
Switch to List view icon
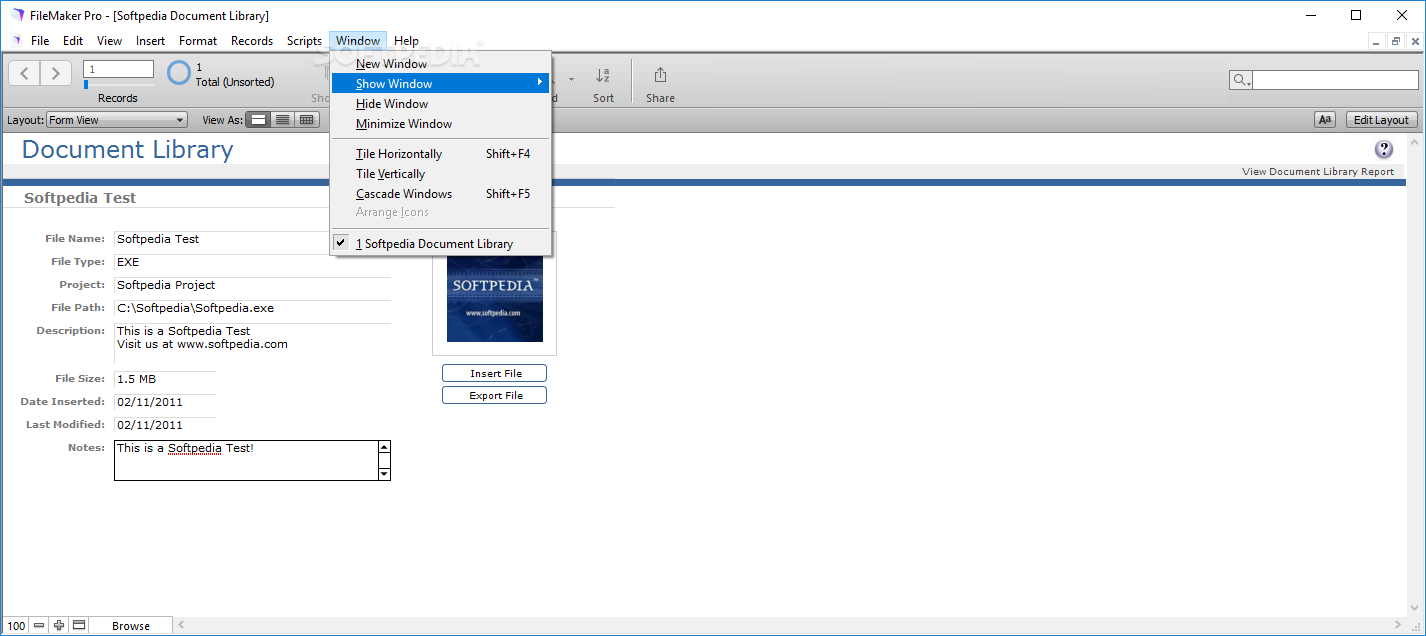(x=283, y=120)
